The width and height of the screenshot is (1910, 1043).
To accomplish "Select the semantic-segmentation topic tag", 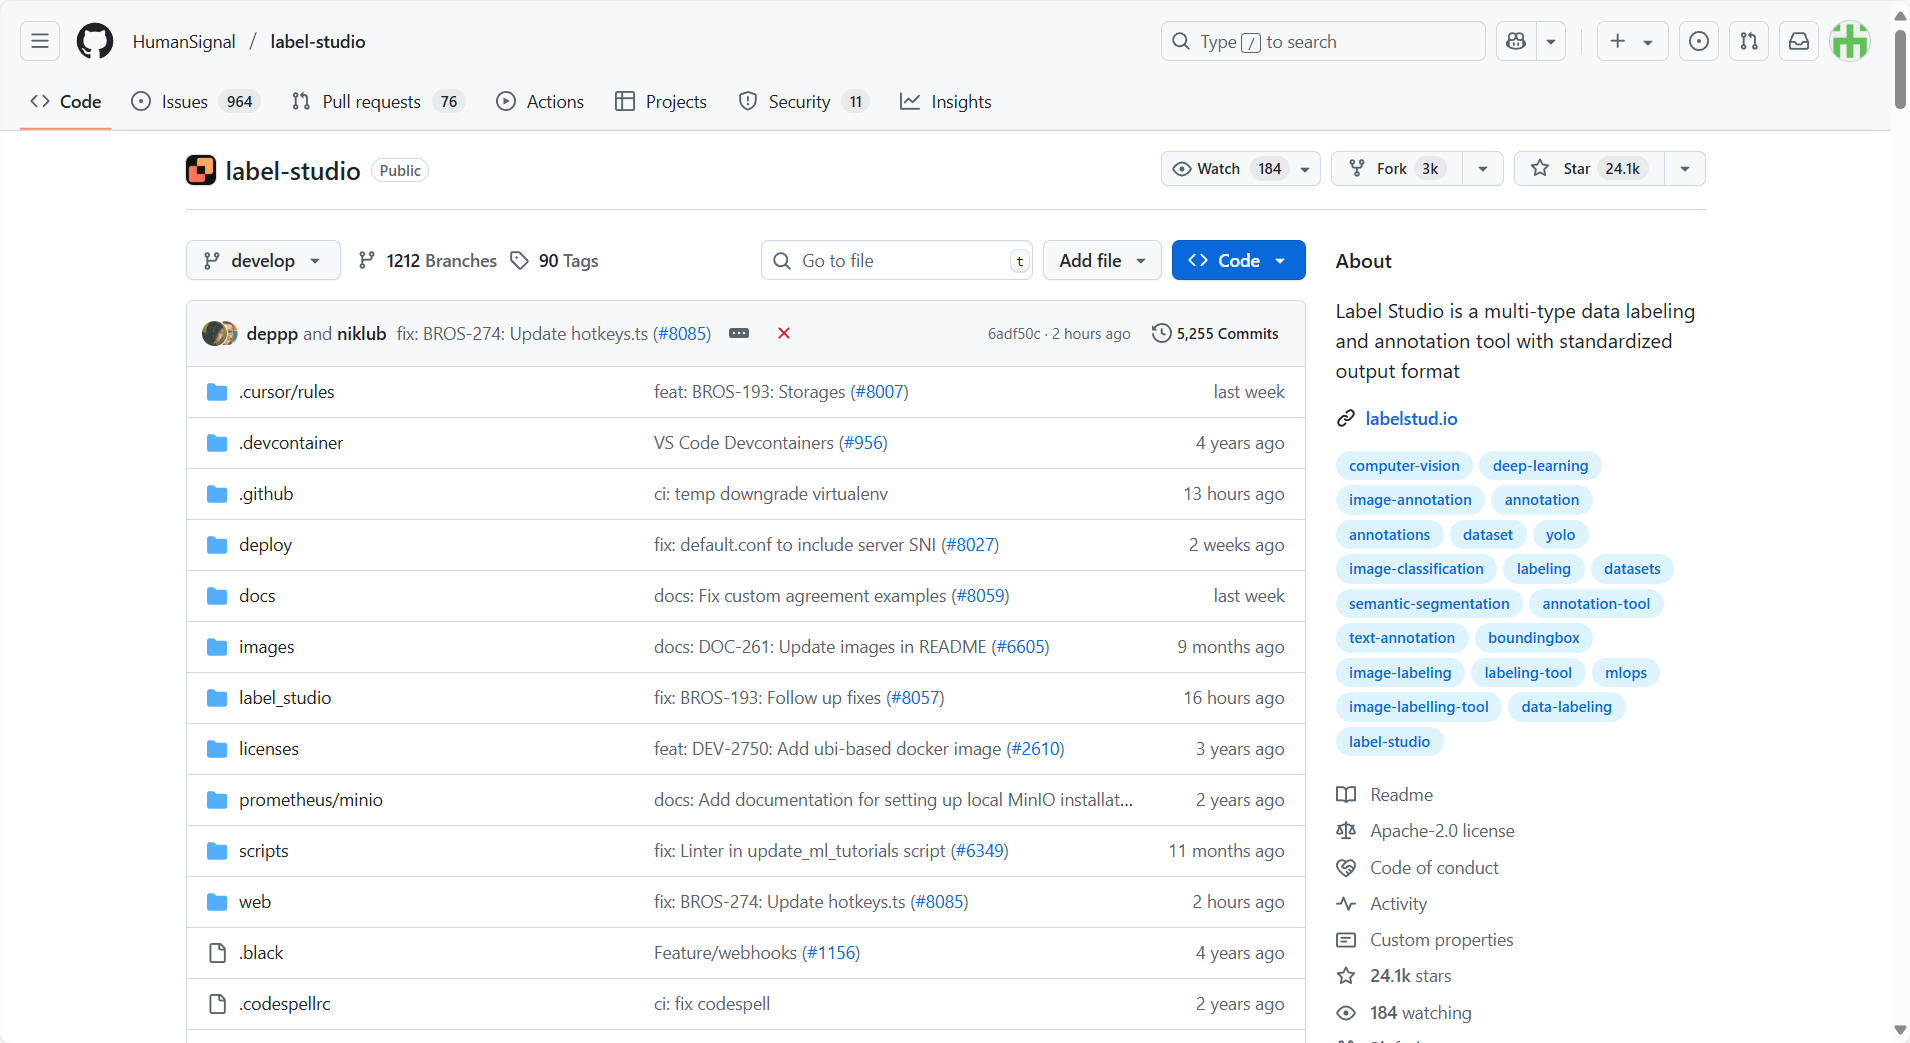I will pos(1429,603).
